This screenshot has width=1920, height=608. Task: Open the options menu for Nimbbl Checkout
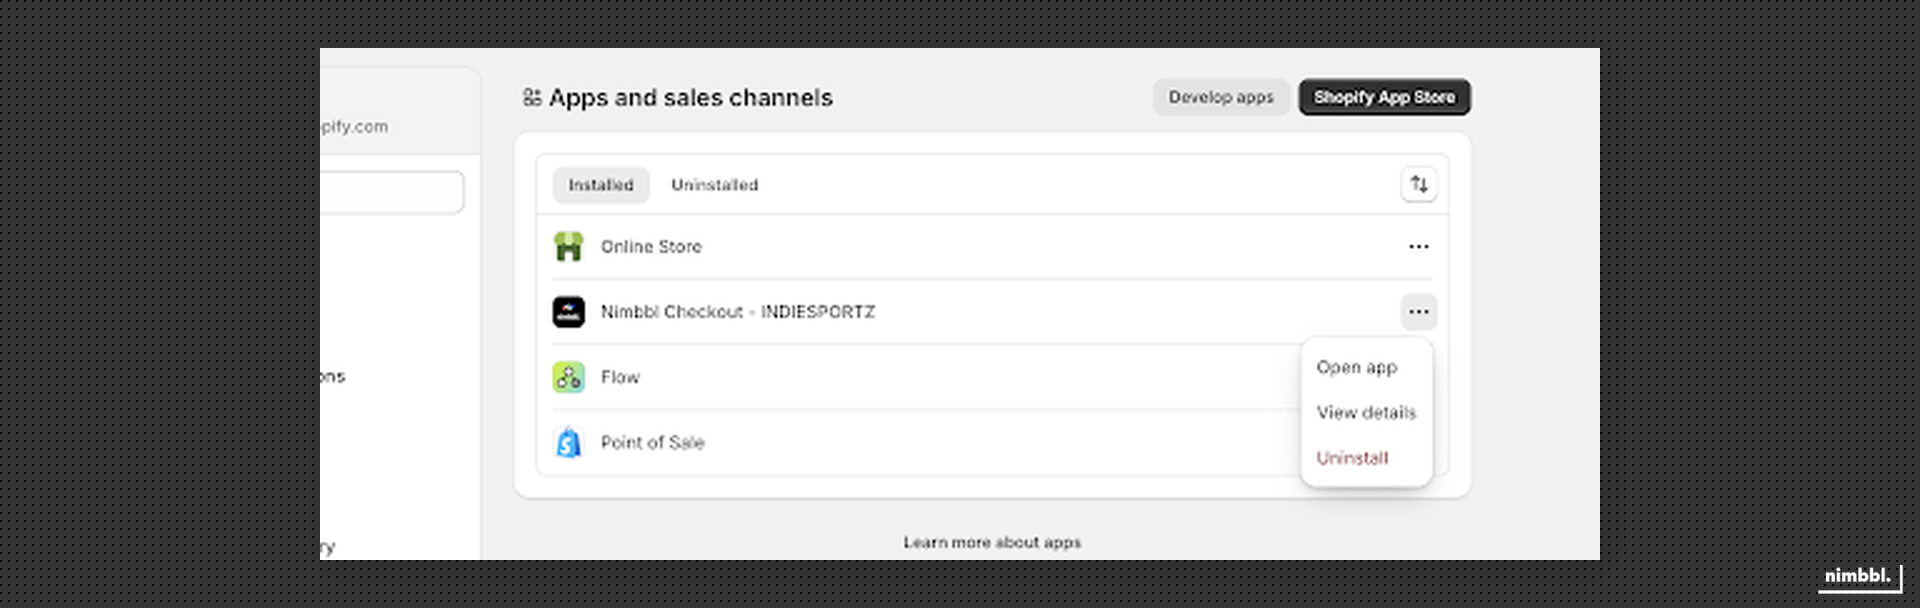pos(1419,311)
